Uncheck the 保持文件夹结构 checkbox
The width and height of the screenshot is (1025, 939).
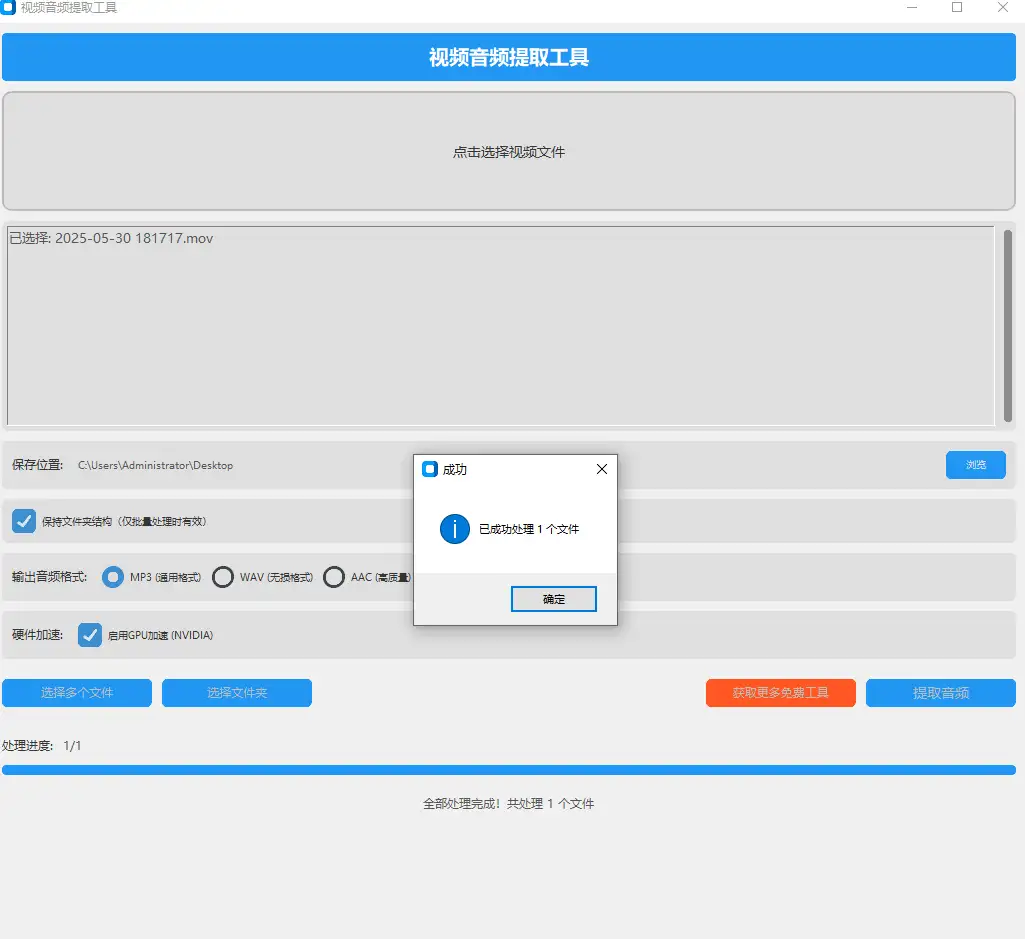pyautogui.click(x=24, y=521)
